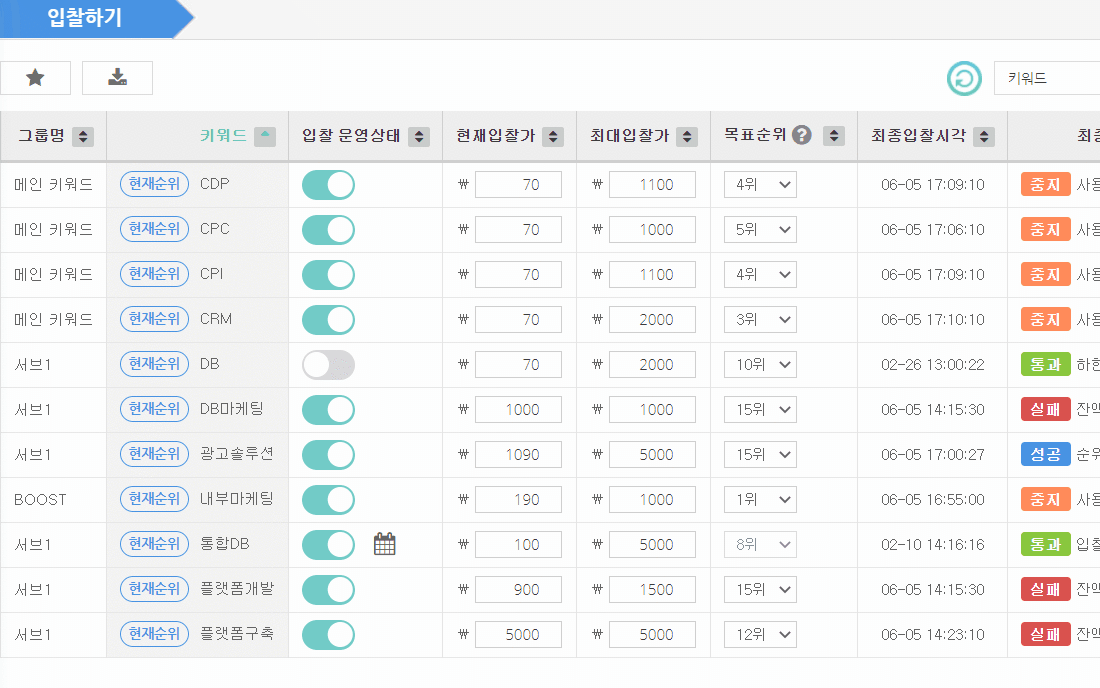Edit max bid field for DB마케팅 row
Screen dimensions: 1100x688
(x=652, y=410)
